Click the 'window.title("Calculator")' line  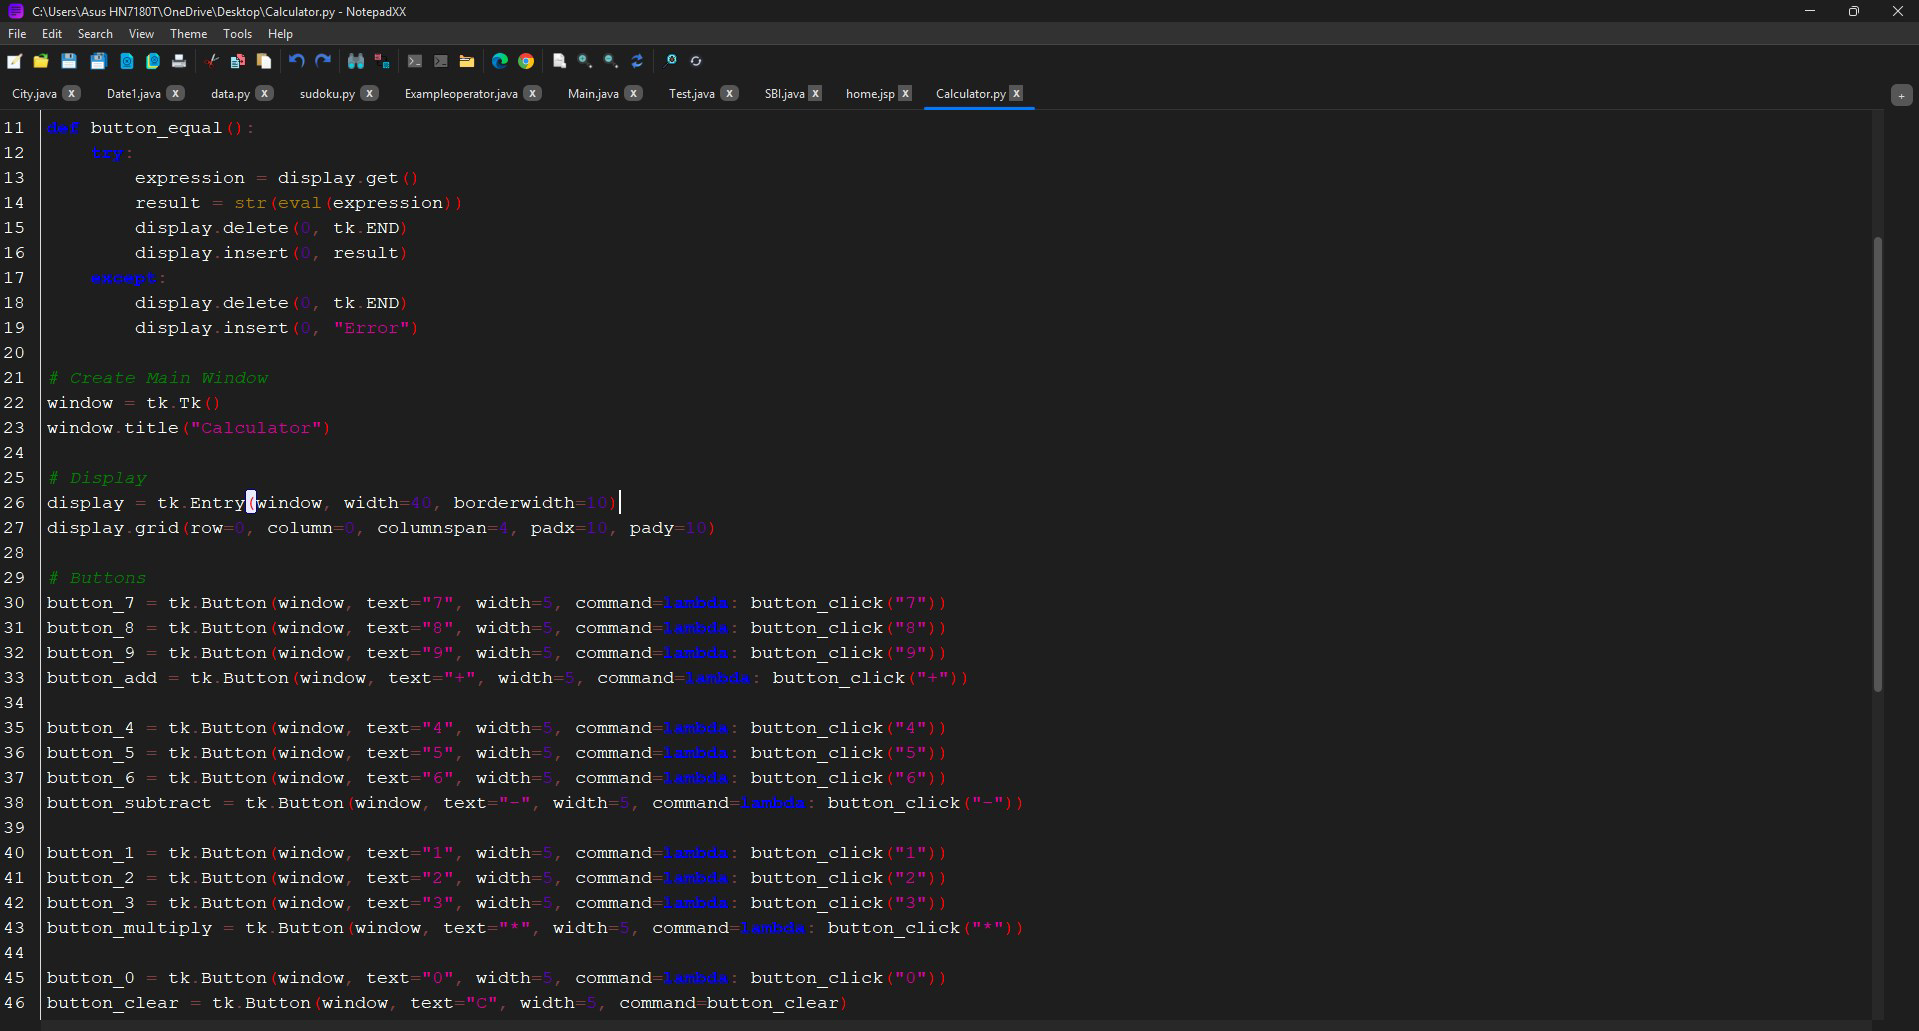click(x=188, y=428)
